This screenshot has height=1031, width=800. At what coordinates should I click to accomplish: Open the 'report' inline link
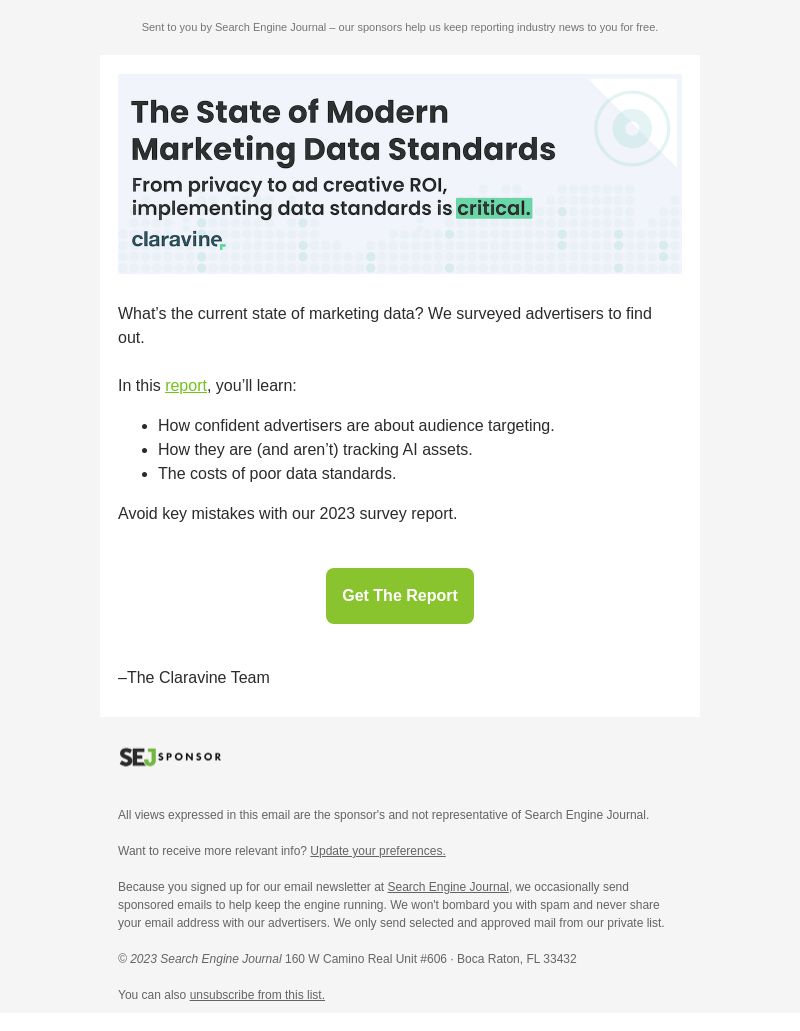pos(185,386)
